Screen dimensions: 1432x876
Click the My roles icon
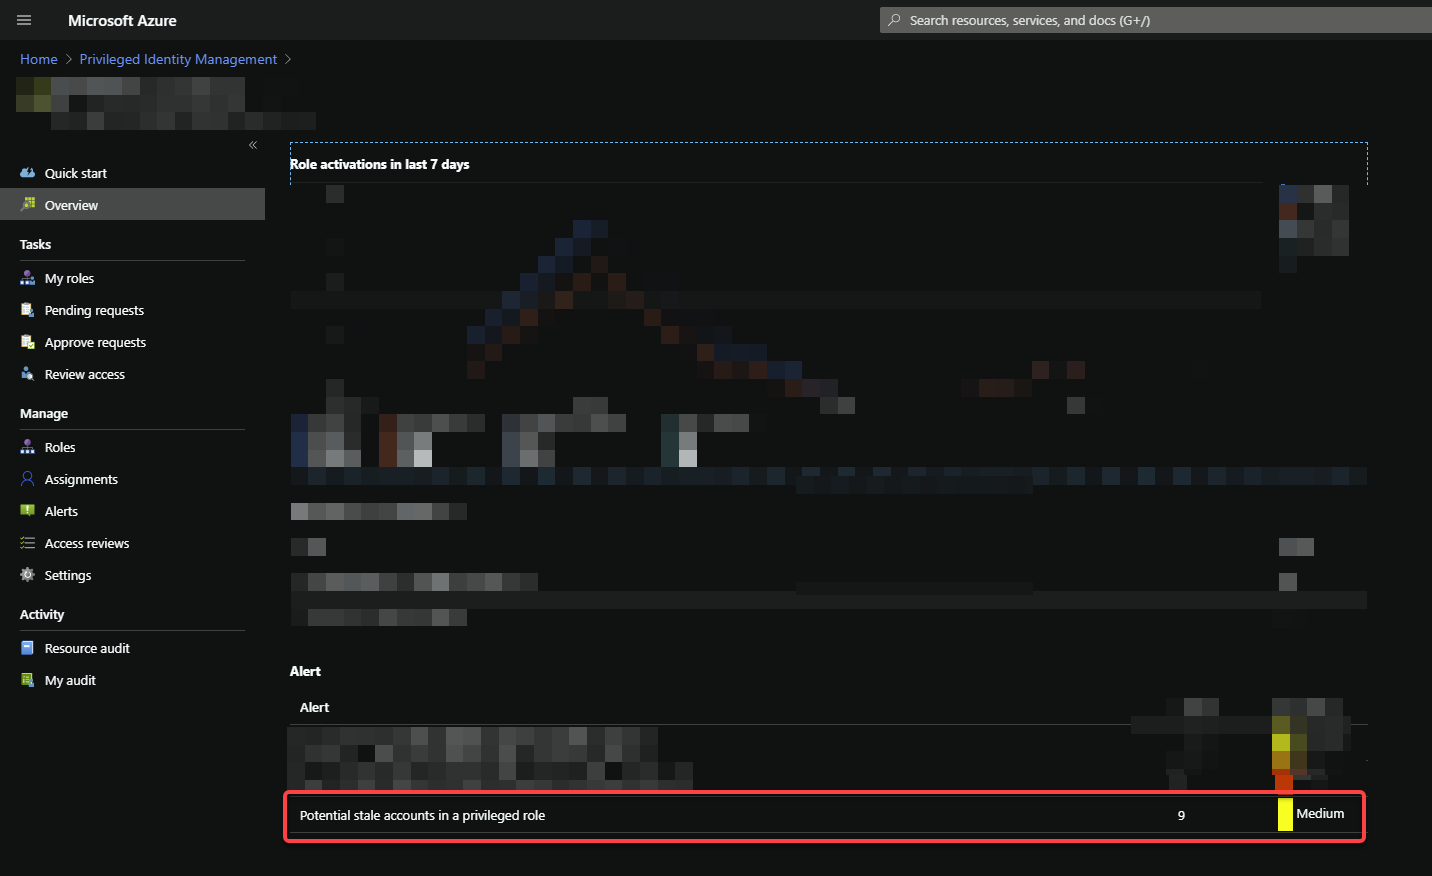click(x=27, y=278)
